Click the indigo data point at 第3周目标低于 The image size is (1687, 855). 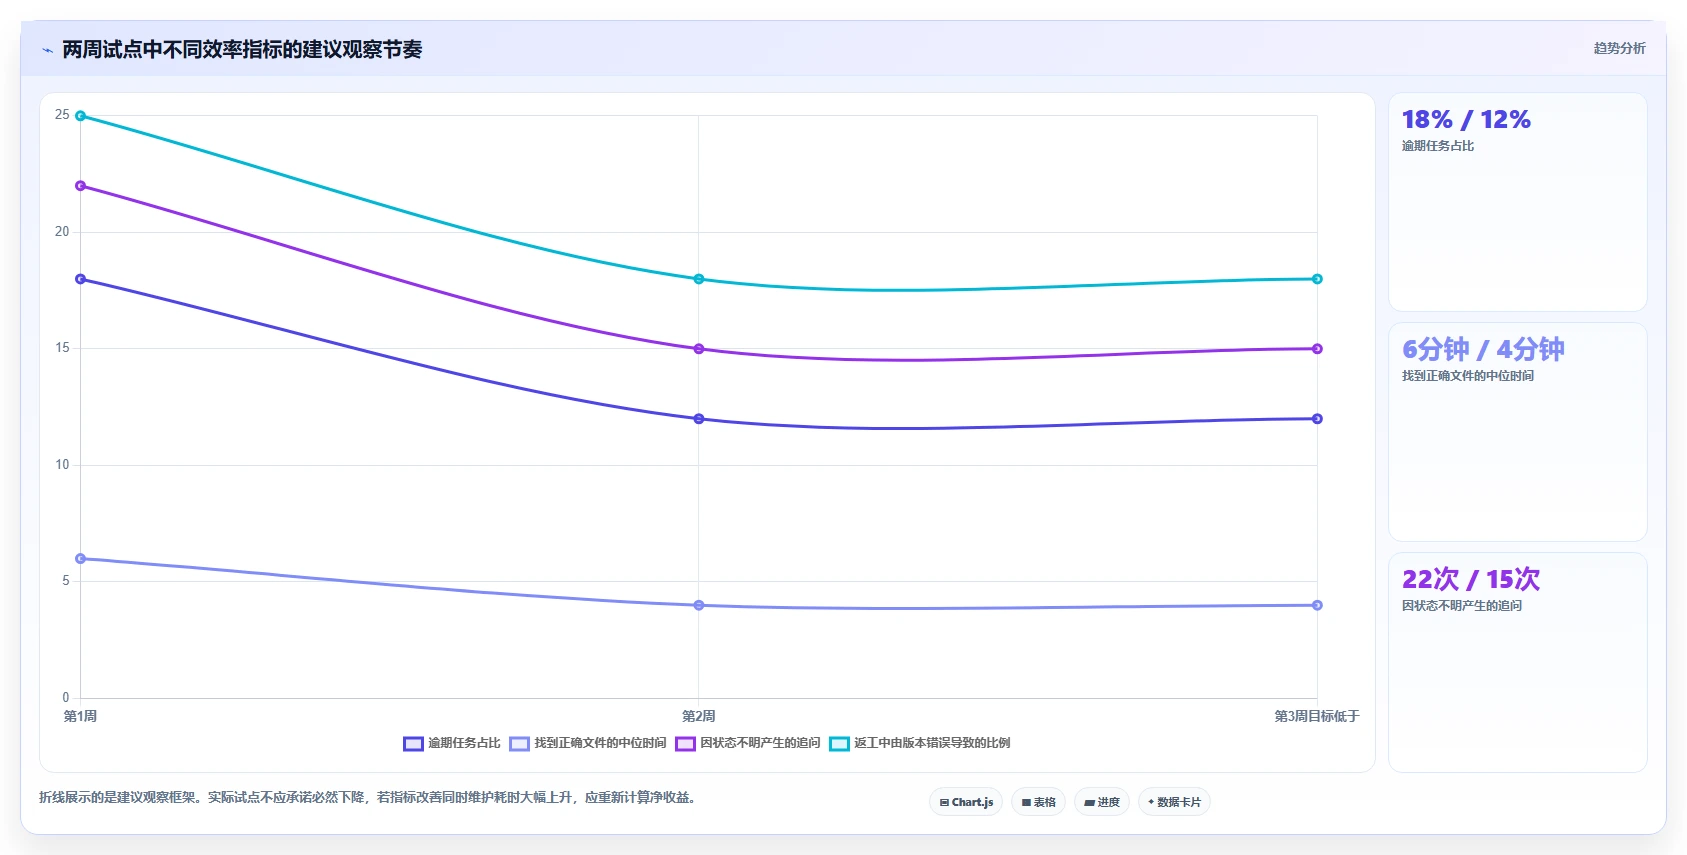pyautogui.click(x=1317, y=419)
